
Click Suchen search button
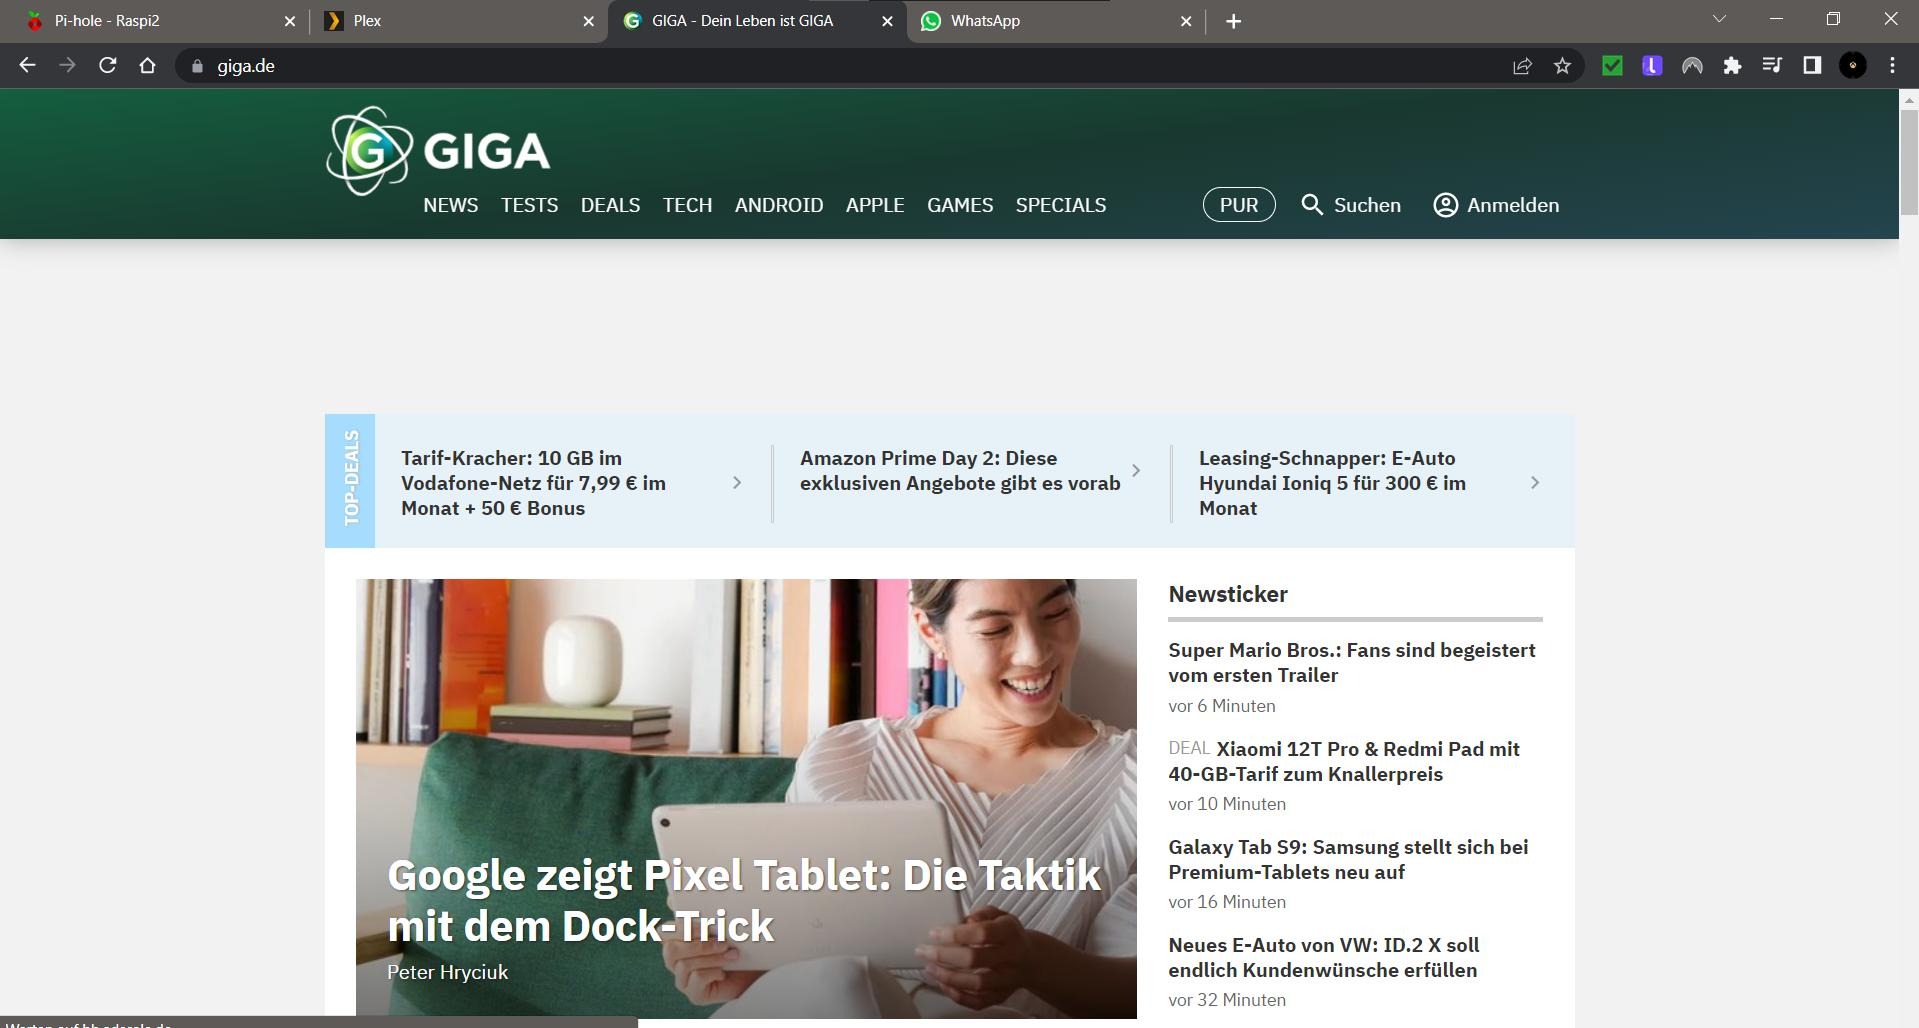click(1351, 205)
